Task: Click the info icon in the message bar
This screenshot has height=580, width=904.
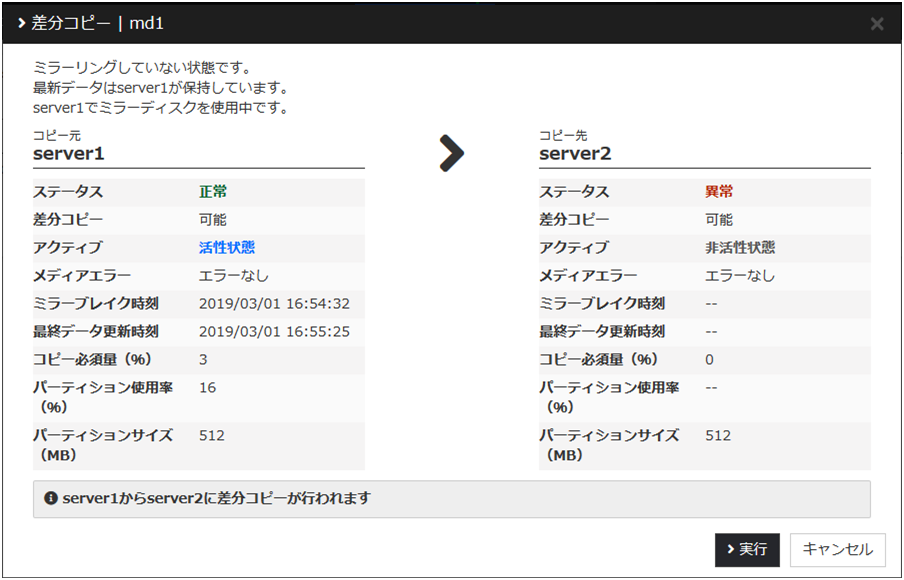Action: (50, 498)
